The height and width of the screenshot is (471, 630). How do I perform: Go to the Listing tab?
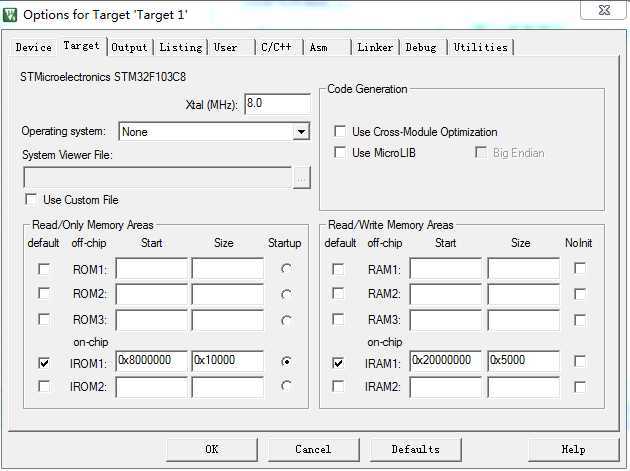point(181,47)
